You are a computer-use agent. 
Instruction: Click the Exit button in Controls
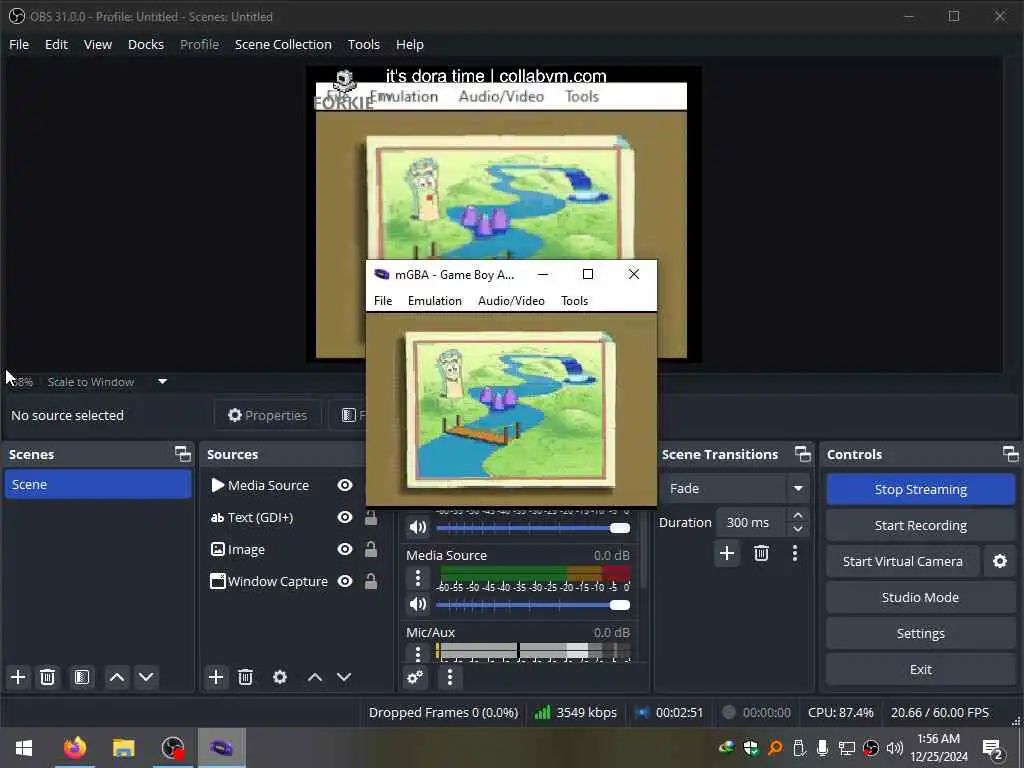pyautogui.click(x=921, y=669)
